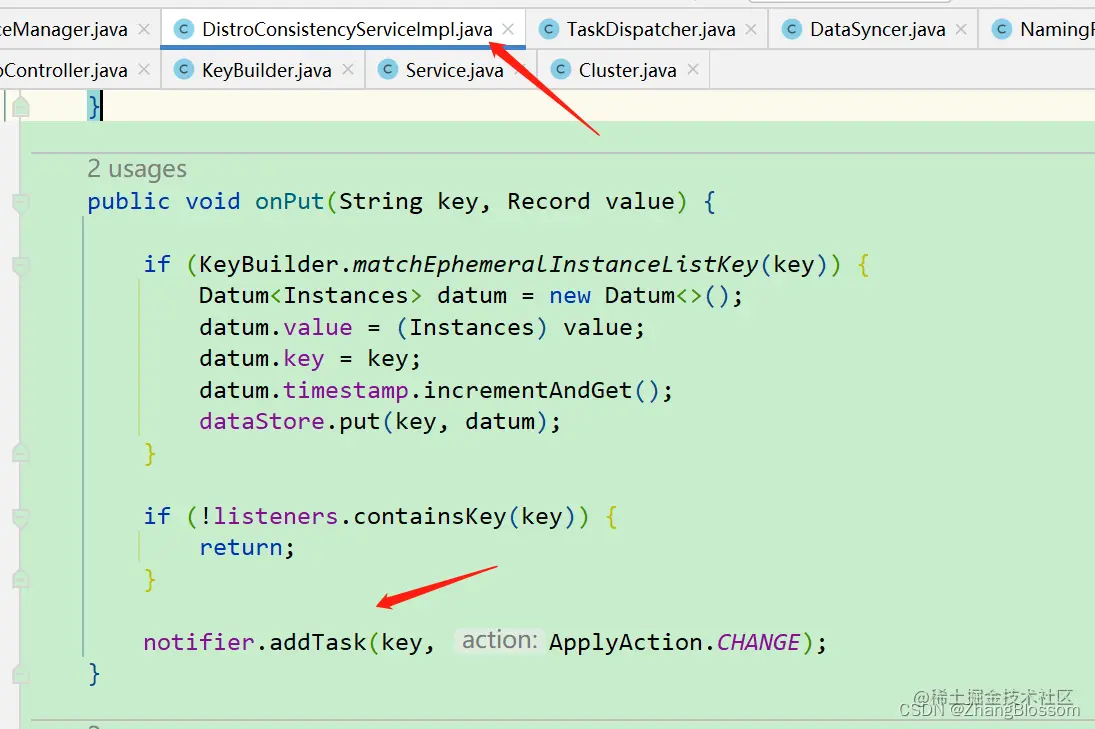Close the Cluster.java tab
This screenshot has width=1095, height=729.
[x=693, y=70]
